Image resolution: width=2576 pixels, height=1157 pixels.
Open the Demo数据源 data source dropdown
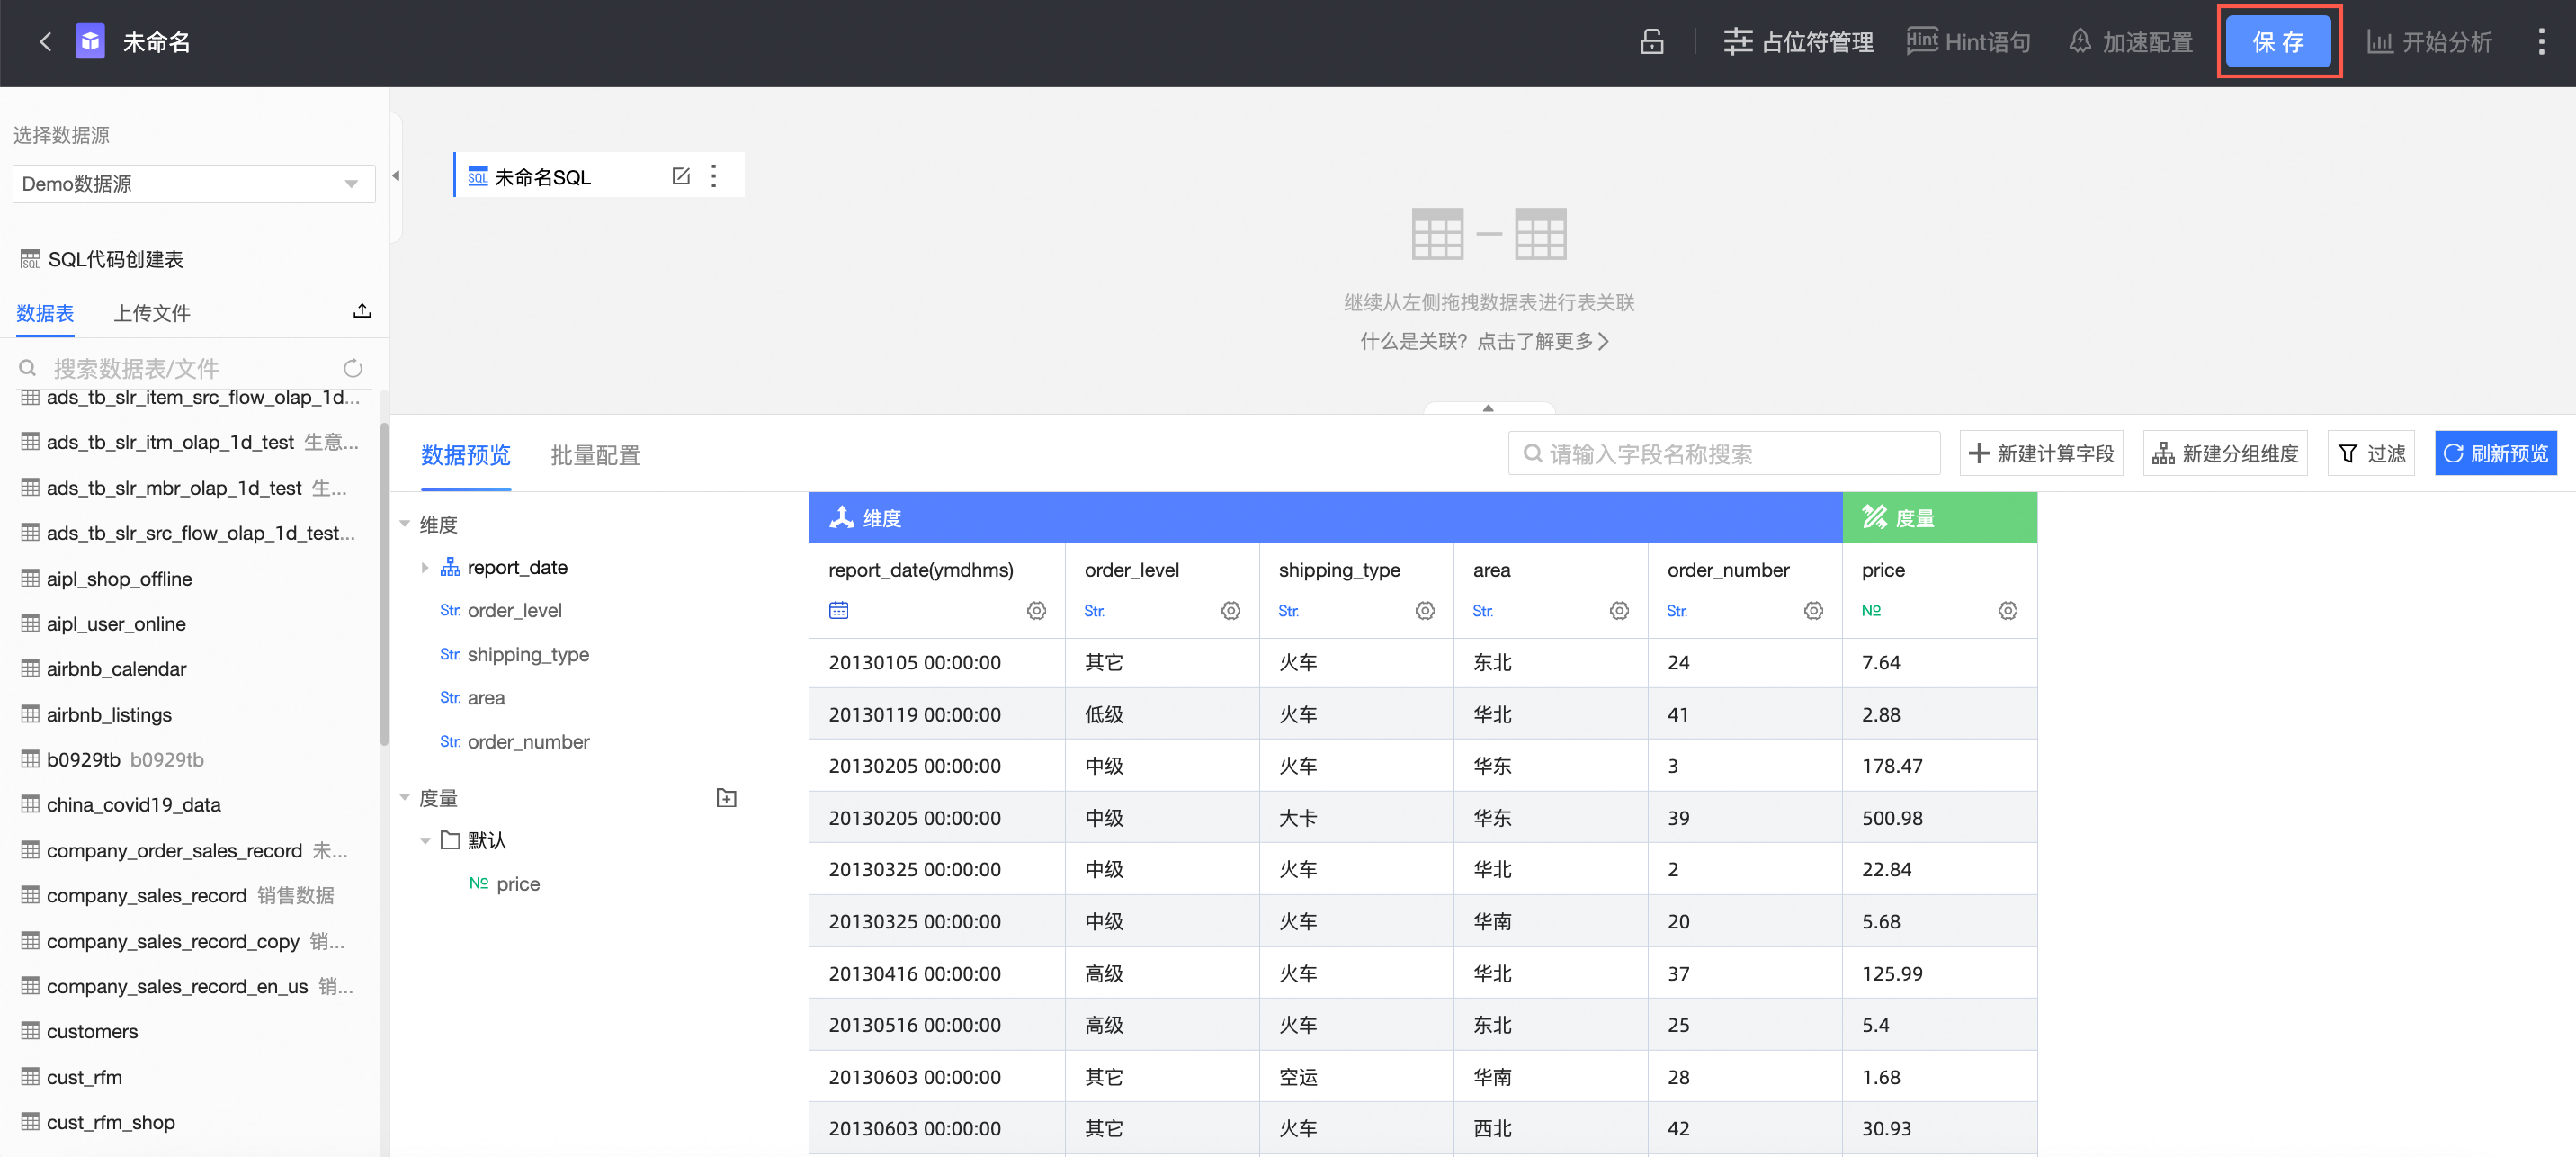point(193,184)
